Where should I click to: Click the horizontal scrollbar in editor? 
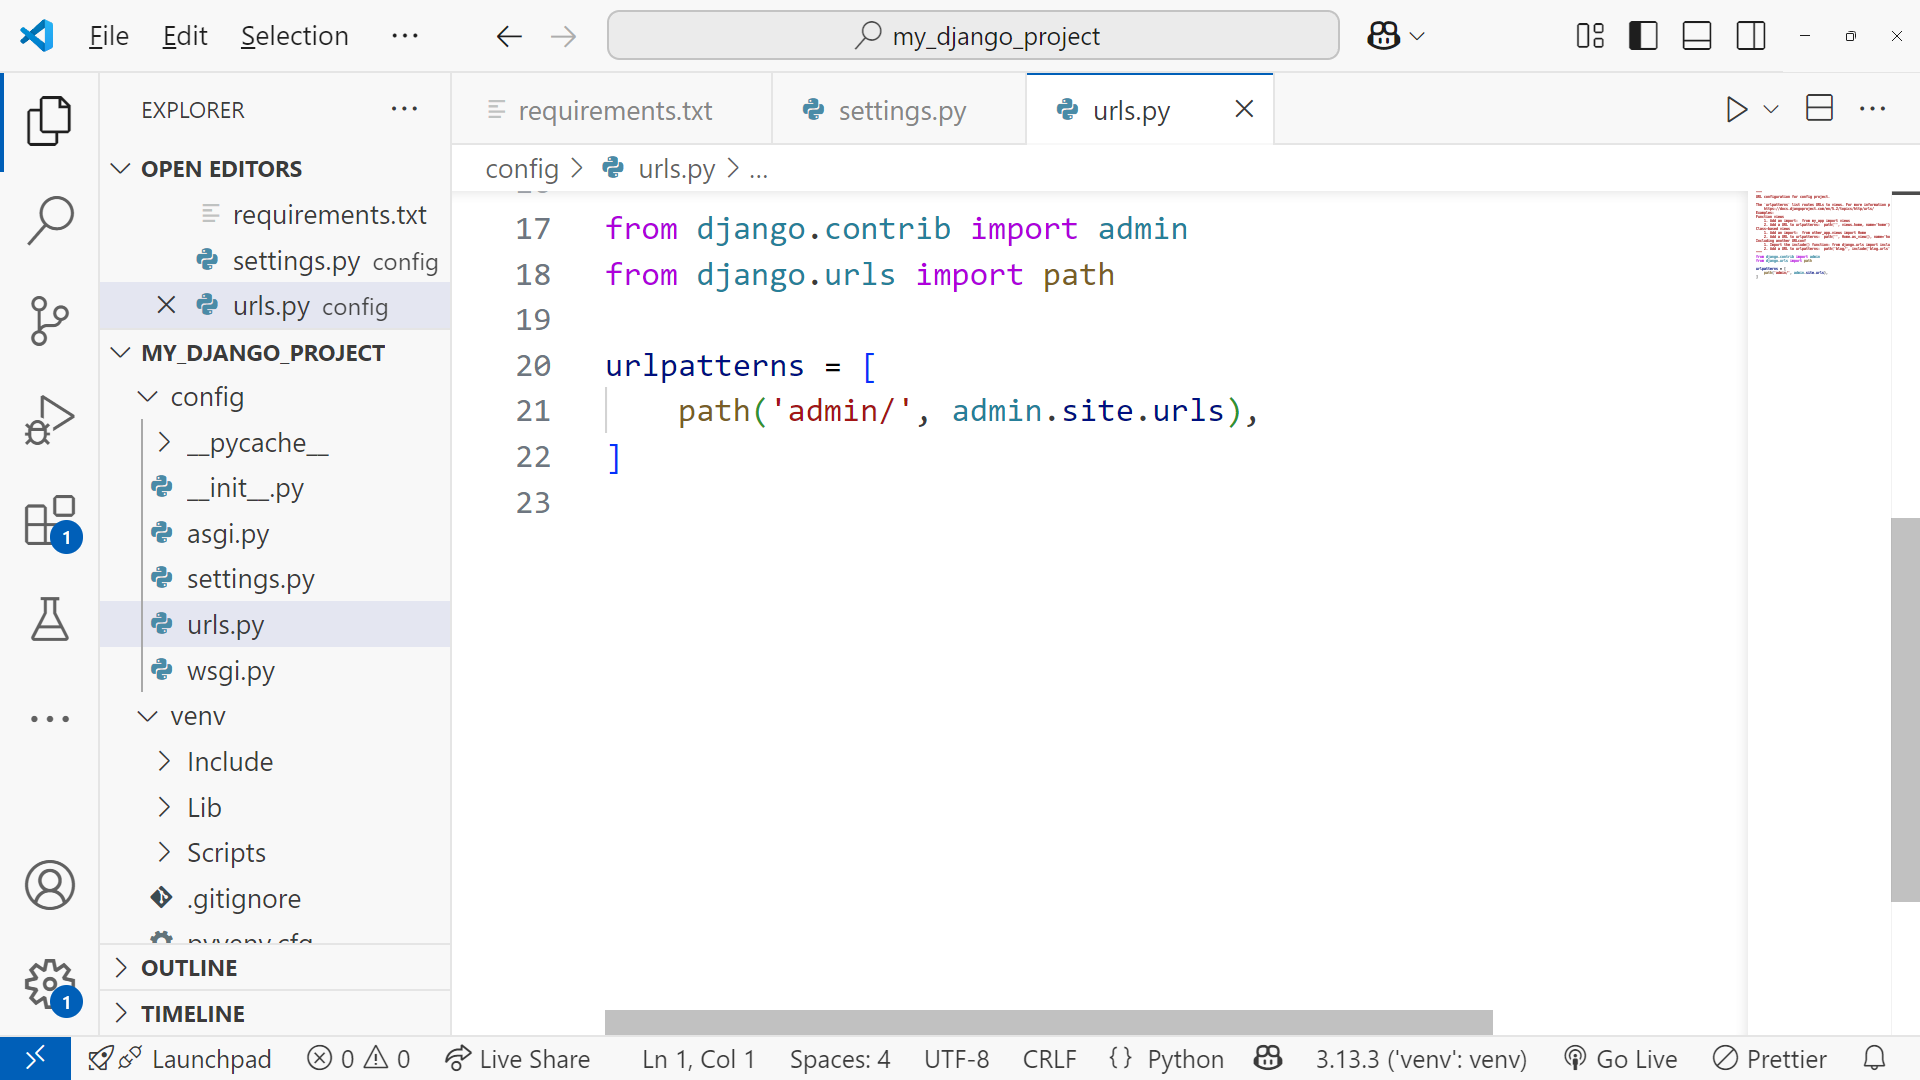(1048, 1022)
